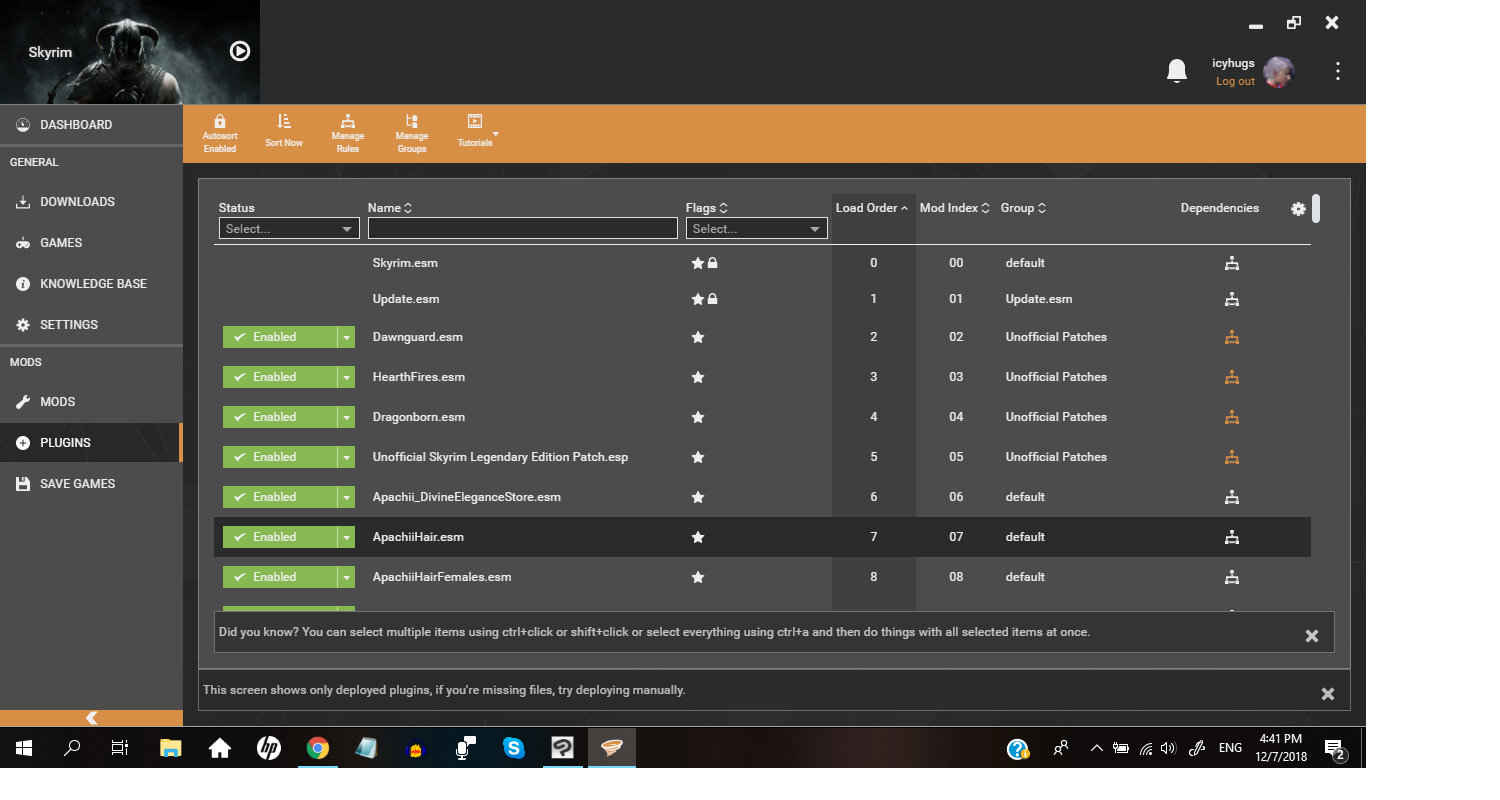1500x800 pixels.
Task: Open the dependencies icon for Update.esm
Action: pyautogui.click(x=1232, y=299)
